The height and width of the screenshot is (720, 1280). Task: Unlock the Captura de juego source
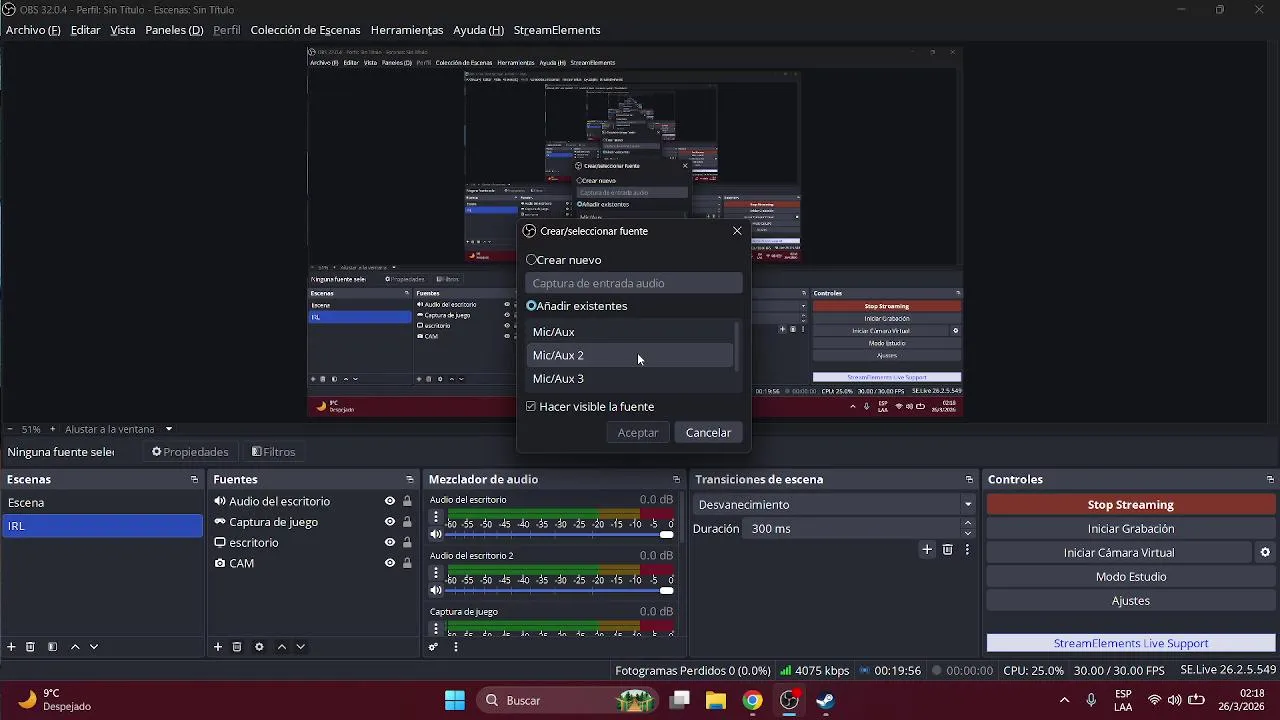407,522
